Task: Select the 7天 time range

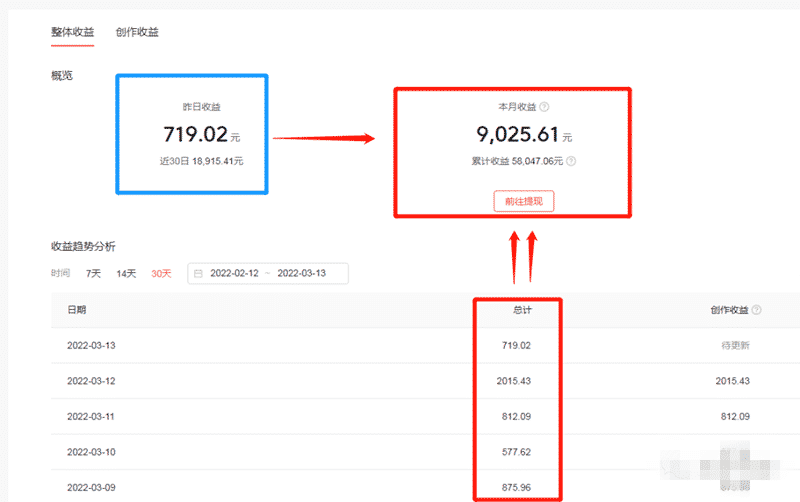Action: click(x=93, y=273)
